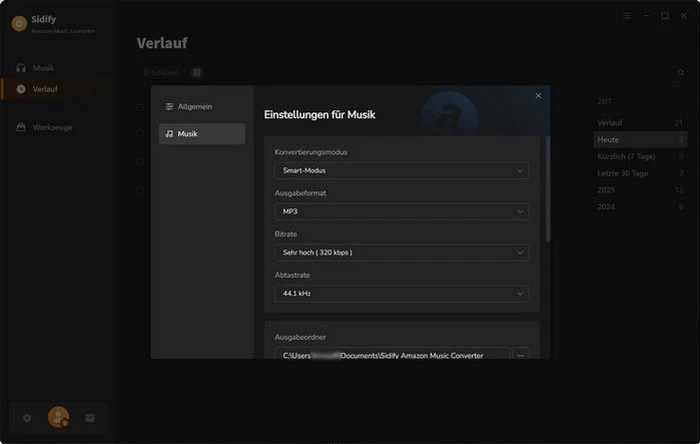
Task: Click the clock Verlauf icon
Action: (21, 89)
